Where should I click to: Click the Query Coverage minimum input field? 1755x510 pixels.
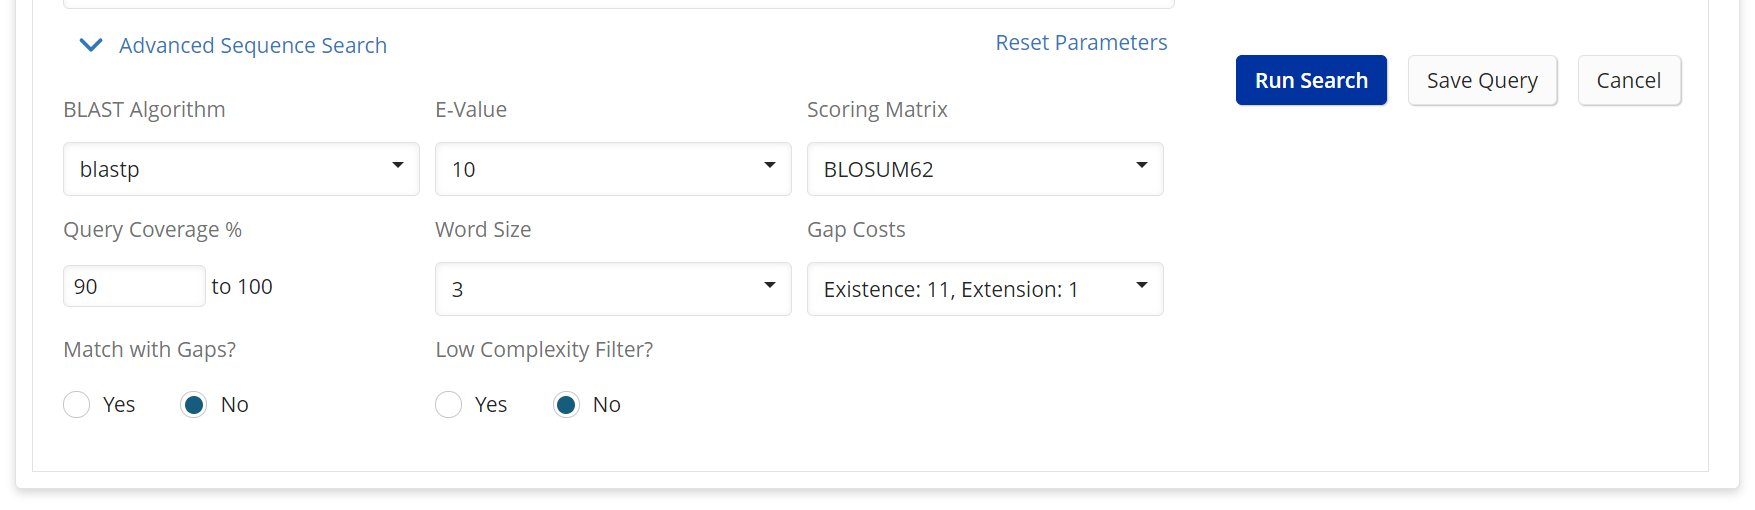(x=134, y=286)
